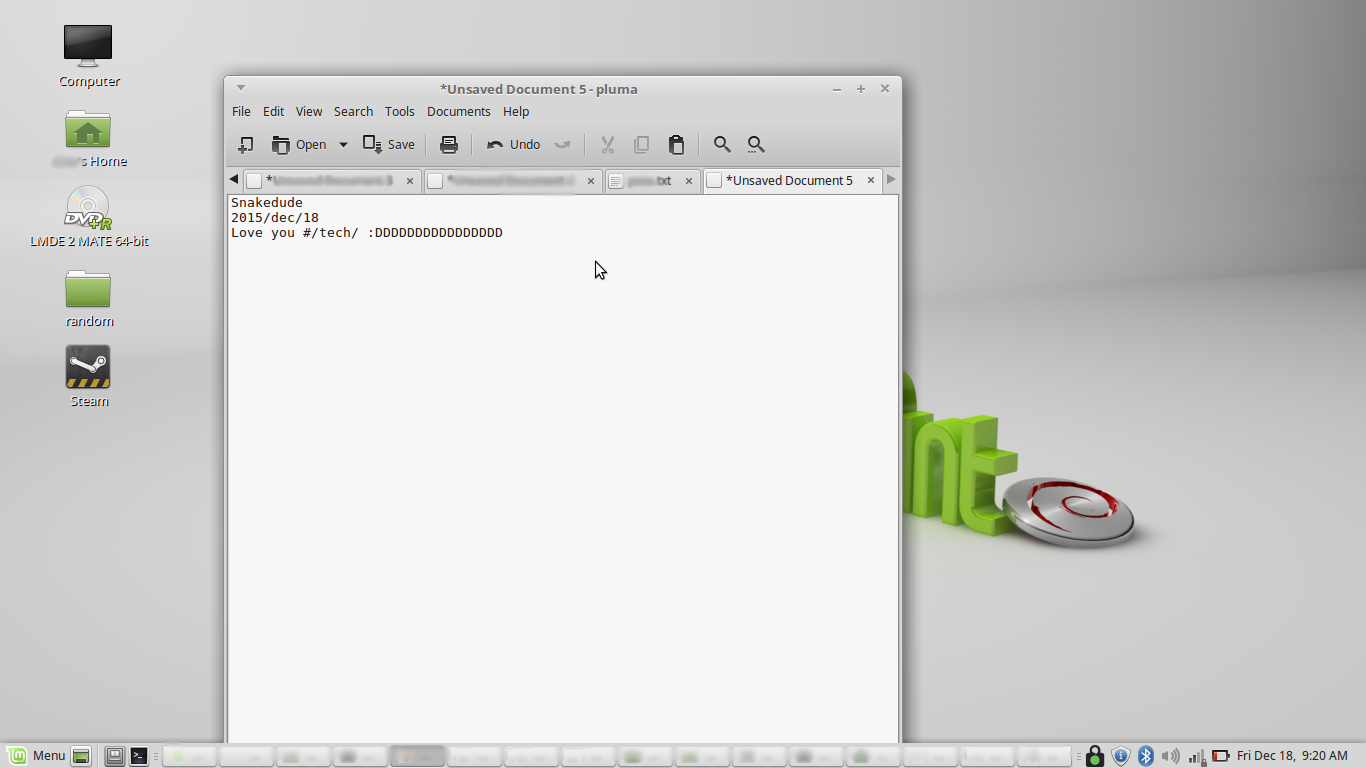Click the blue shield tray icon
Screen dimensions: 1366x768
tap(1121, 756)
